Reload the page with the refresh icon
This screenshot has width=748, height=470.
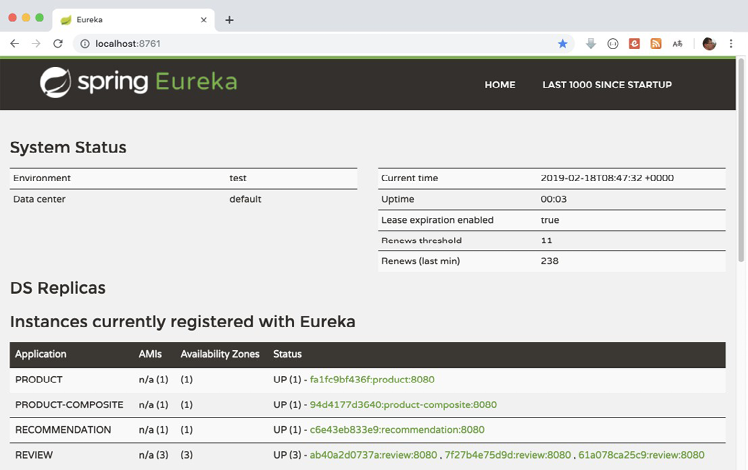(x=58, y=43)
